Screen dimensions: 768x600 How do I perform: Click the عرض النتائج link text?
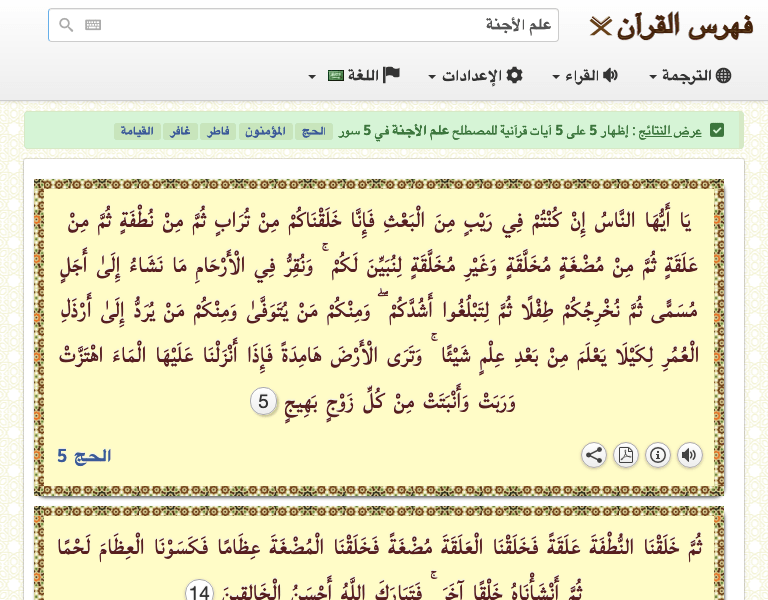point(670,131)
